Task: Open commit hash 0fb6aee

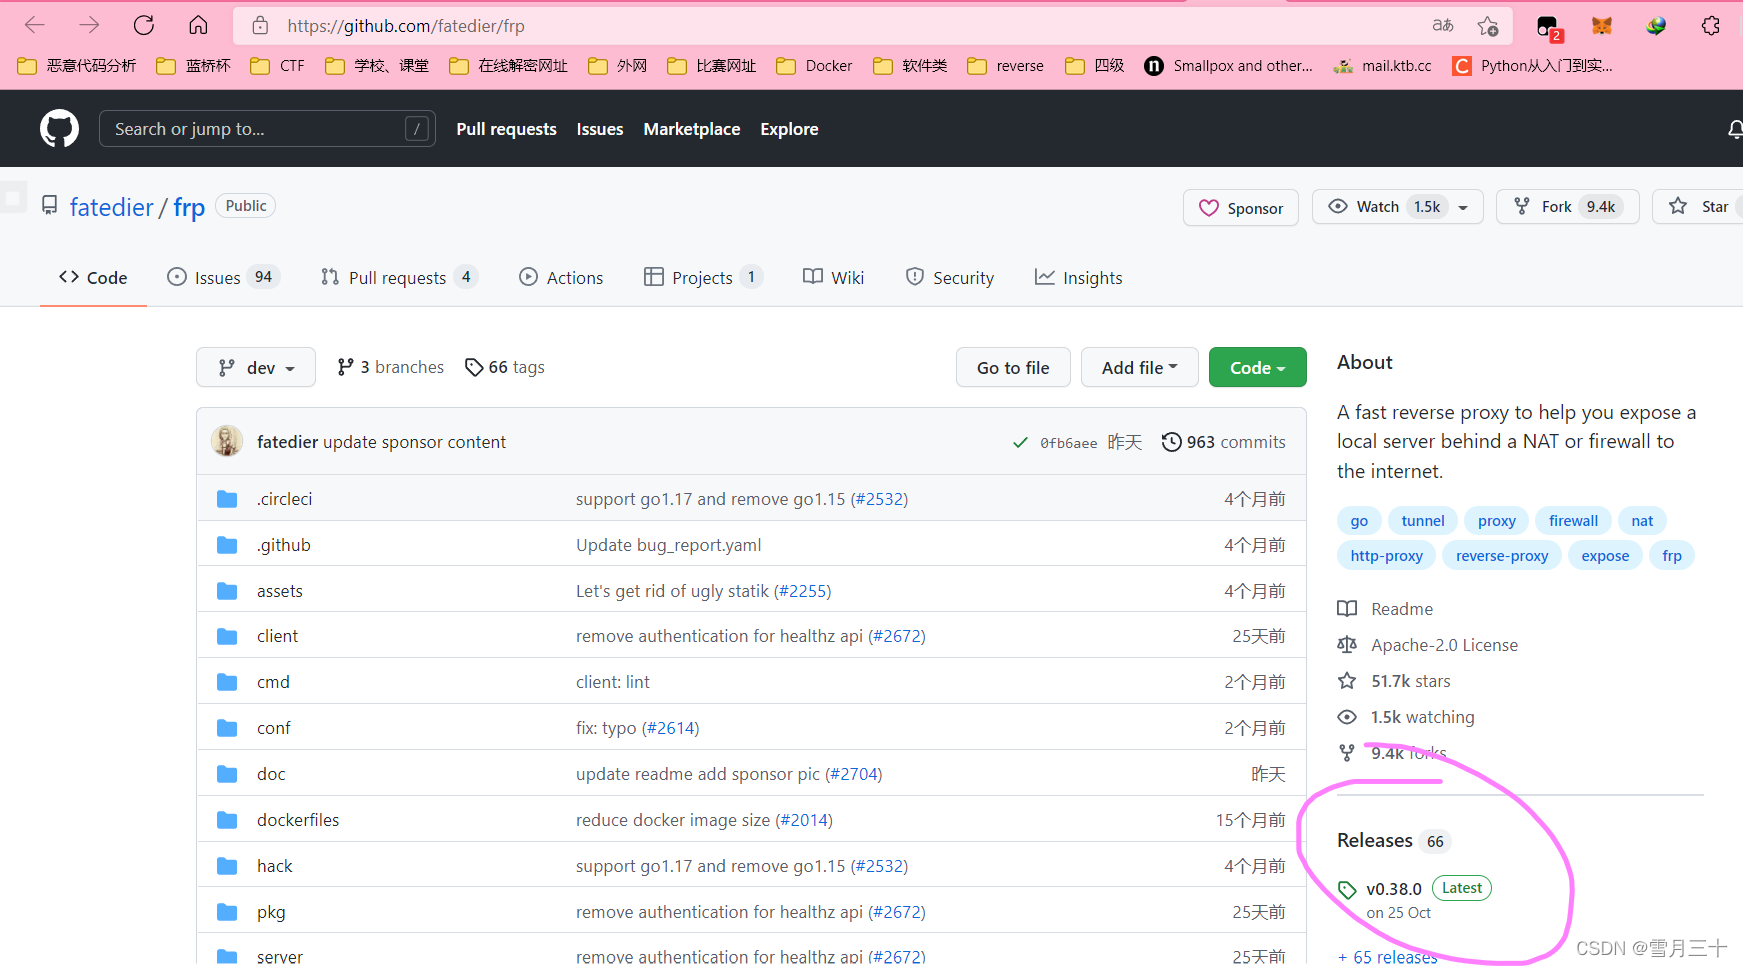Action: [x=1069, y=443]
